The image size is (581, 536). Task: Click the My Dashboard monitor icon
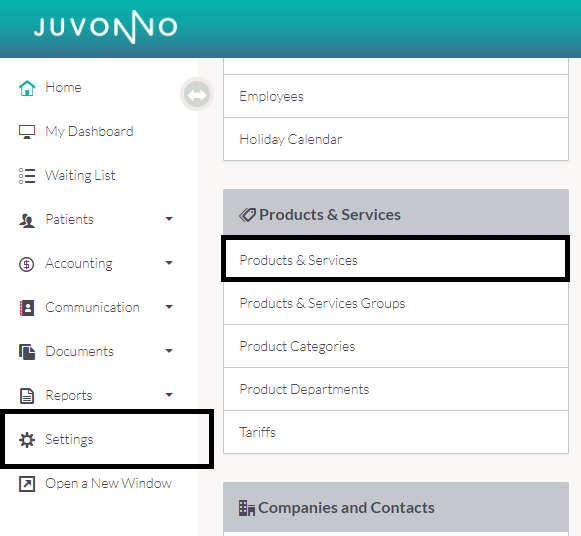27,131
